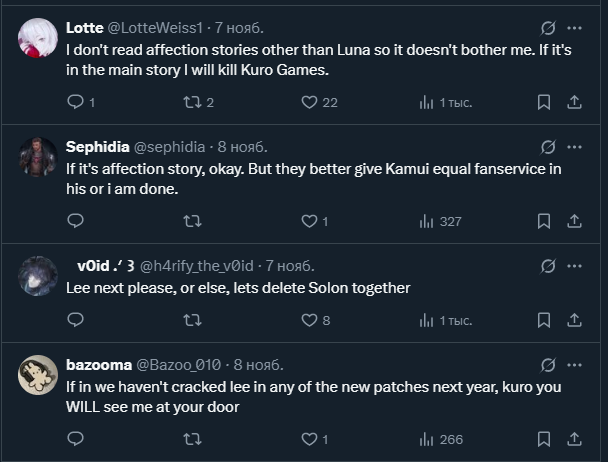Open more options on Sephidia's tweet
The width and height of the screenshot is (608, 462).
(x=575, y=147)
